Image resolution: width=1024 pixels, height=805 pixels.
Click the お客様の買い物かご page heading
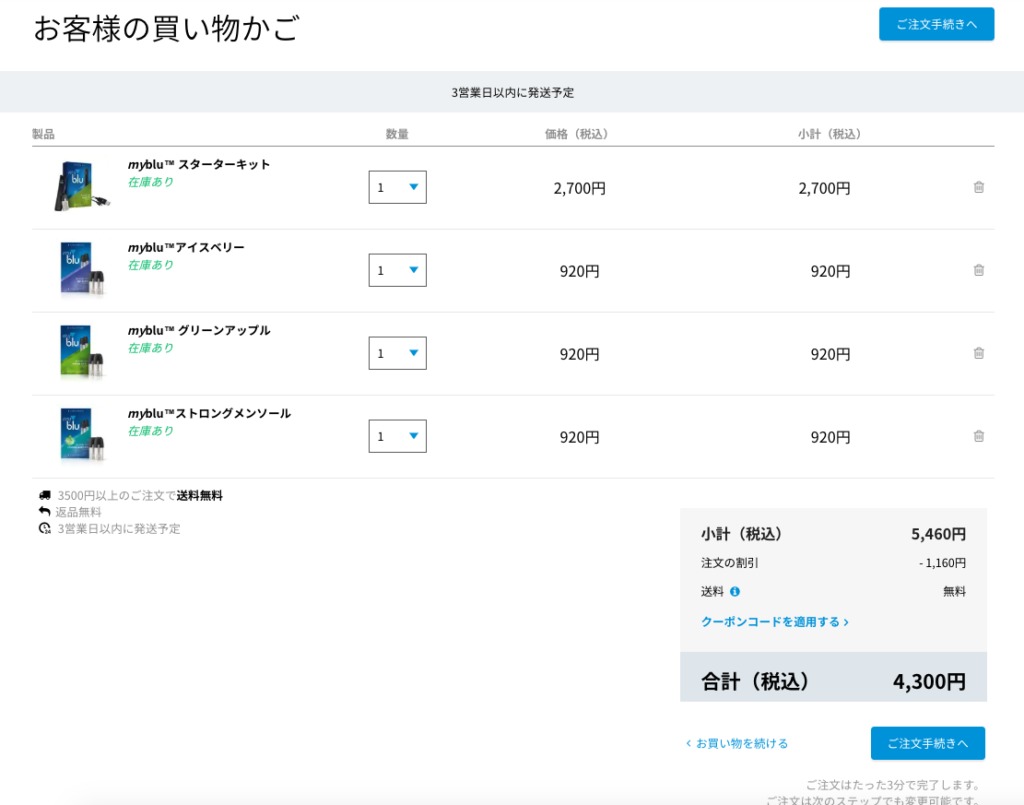coord(167,29)
